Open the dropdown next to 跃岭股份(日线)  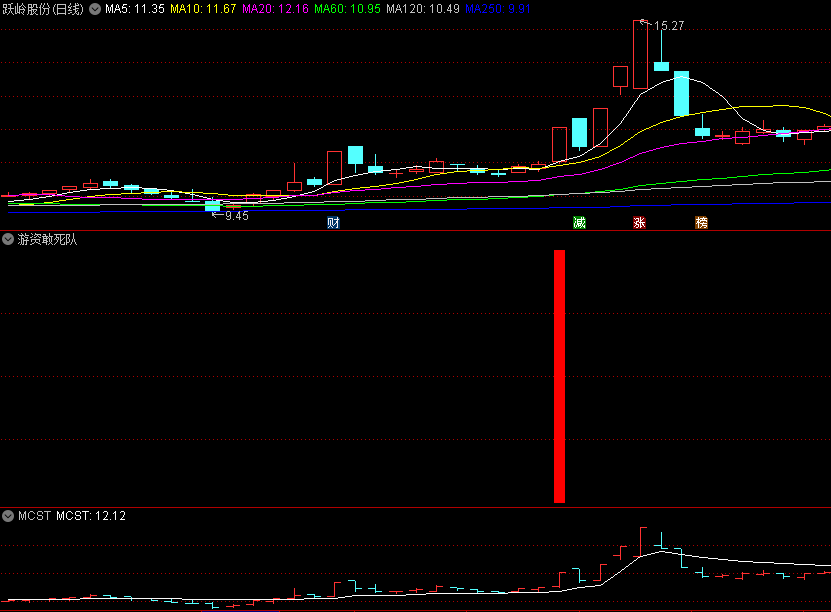tap(95, 9)
